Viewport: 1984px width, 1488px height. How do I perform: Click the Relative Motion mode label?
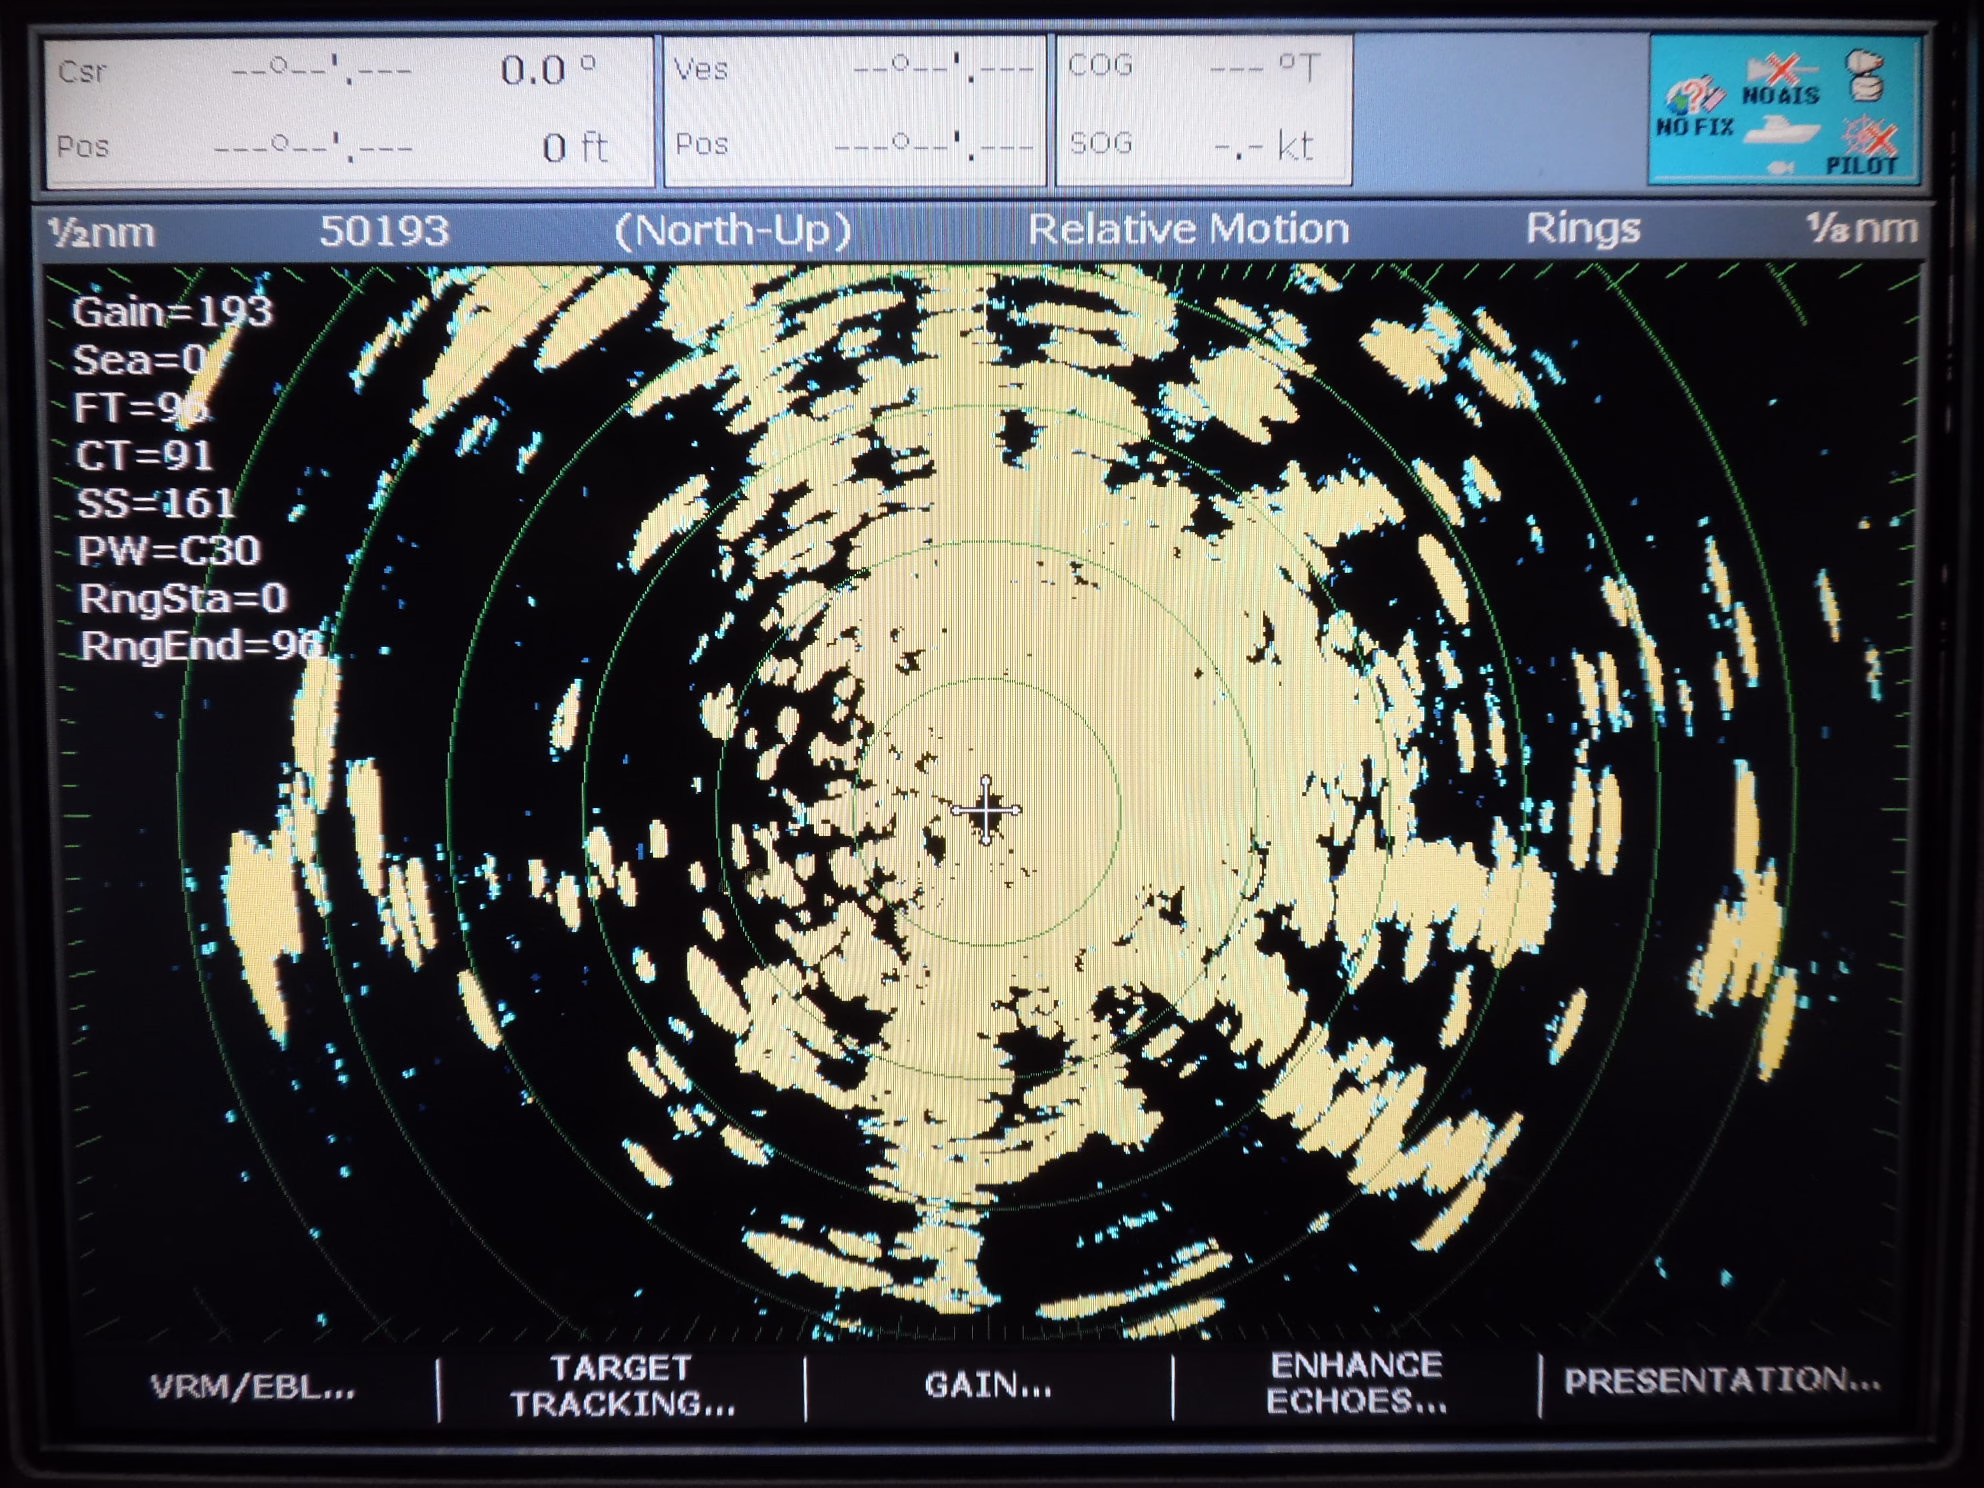[x=1188, y=229]
